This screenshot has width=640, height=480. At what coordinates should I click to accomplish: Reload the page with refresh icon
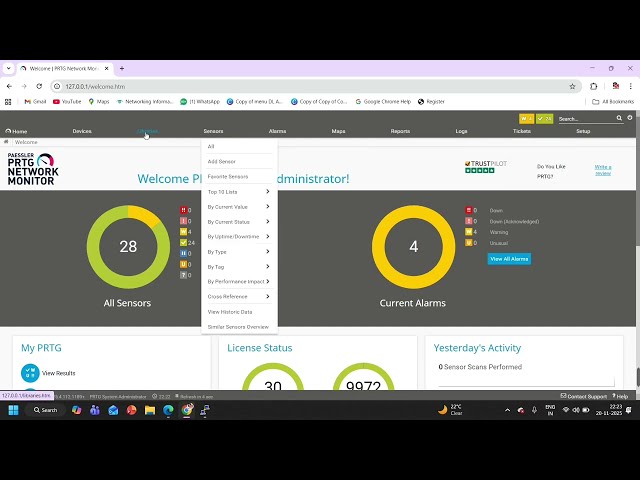pos(39,87)
